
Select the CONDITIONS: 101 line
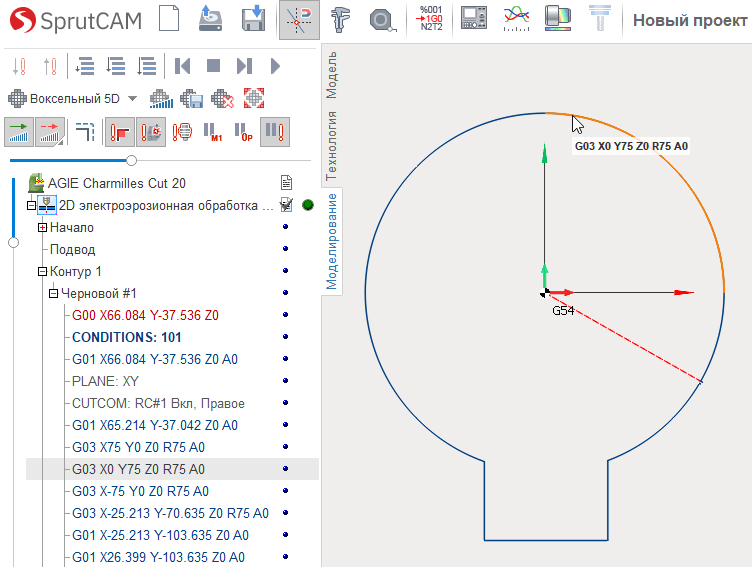(127, 337)
